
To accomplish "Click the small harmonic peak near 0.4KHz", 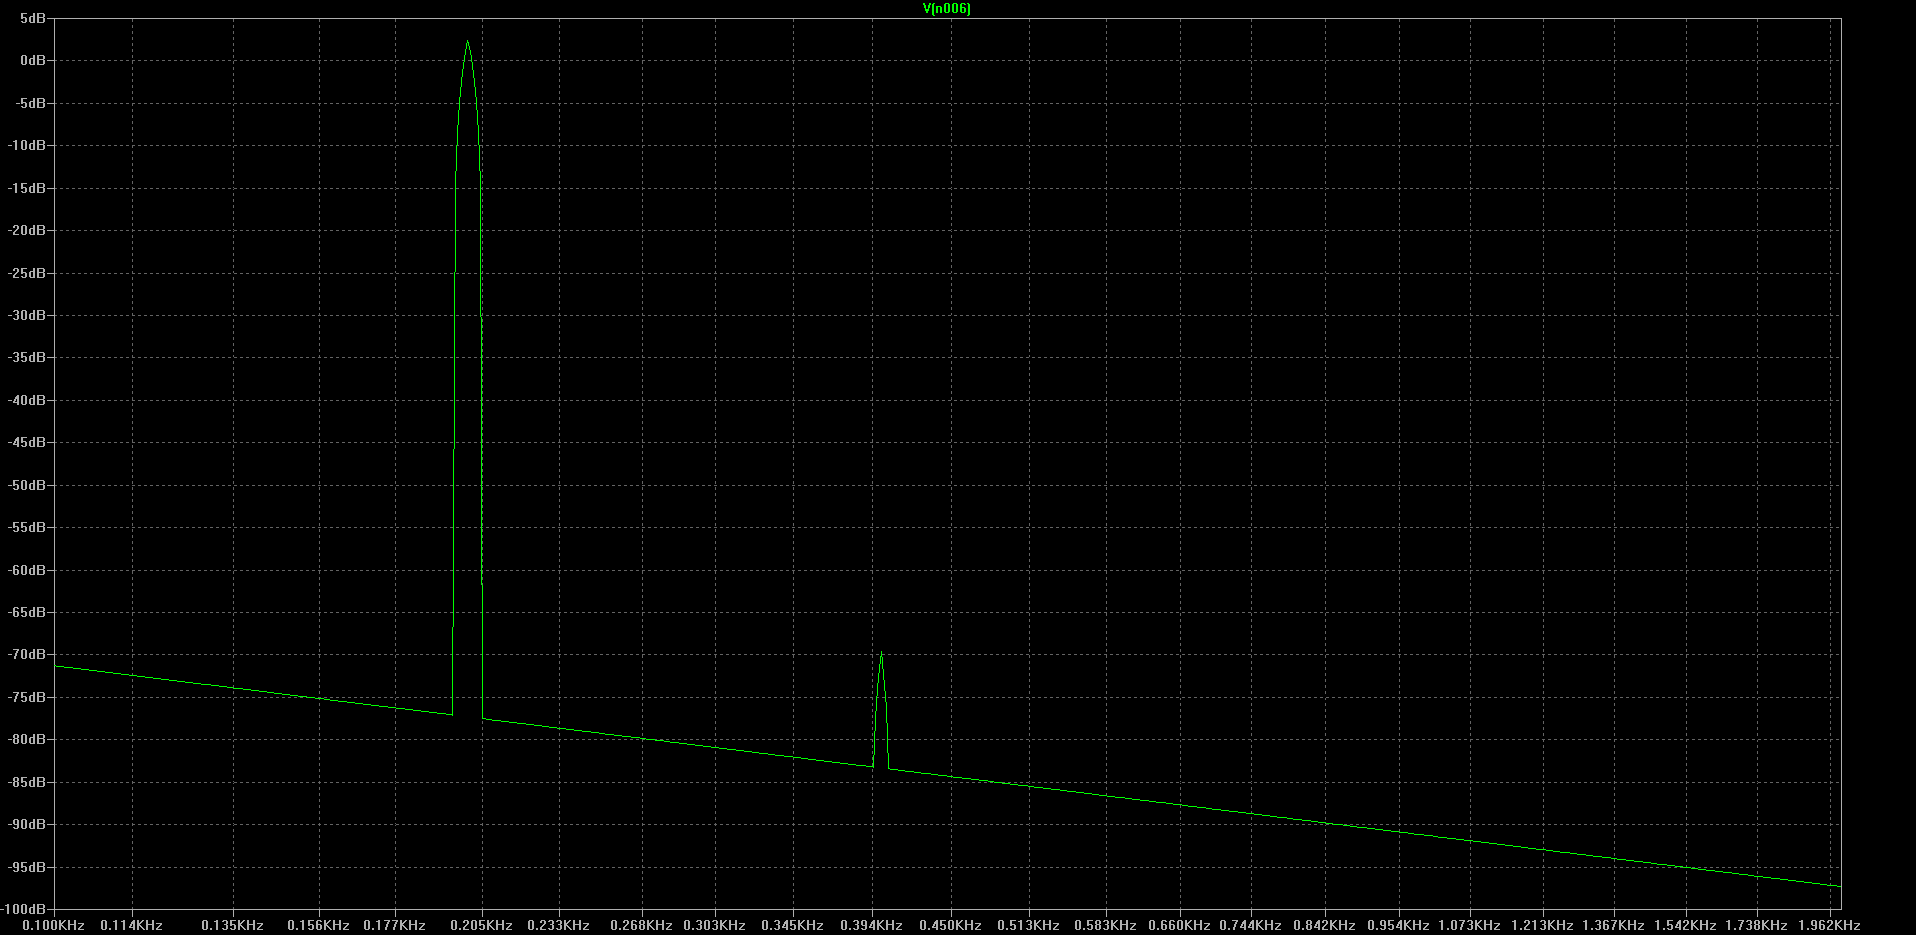I will [x=881, y=655].
